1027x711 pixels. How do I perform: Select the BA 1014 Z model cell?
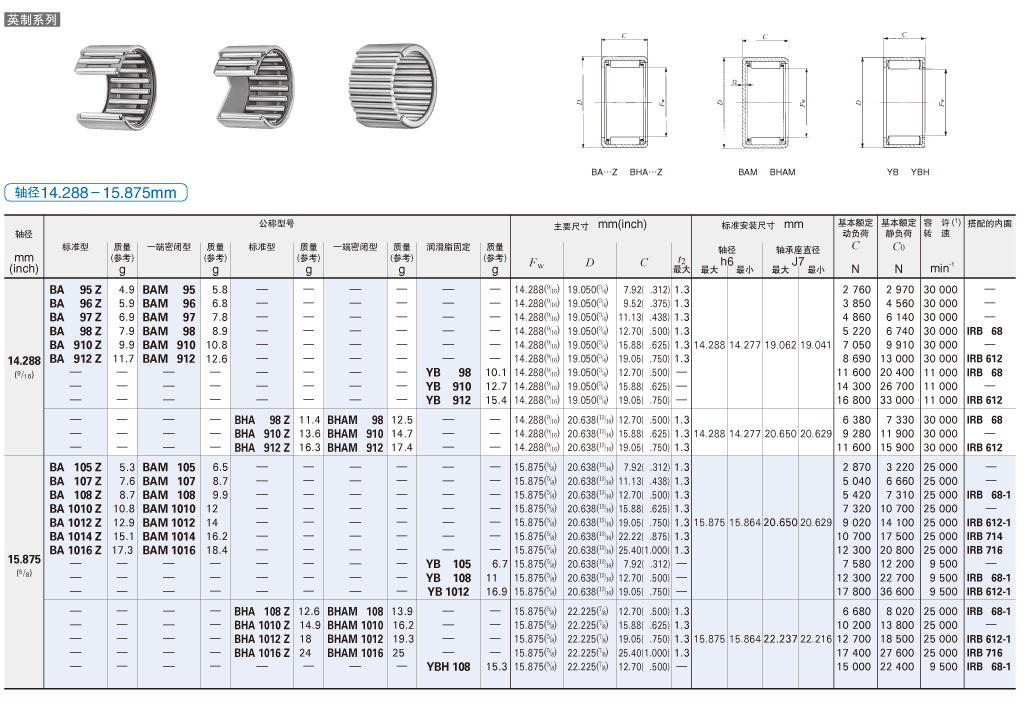[76, 537]
